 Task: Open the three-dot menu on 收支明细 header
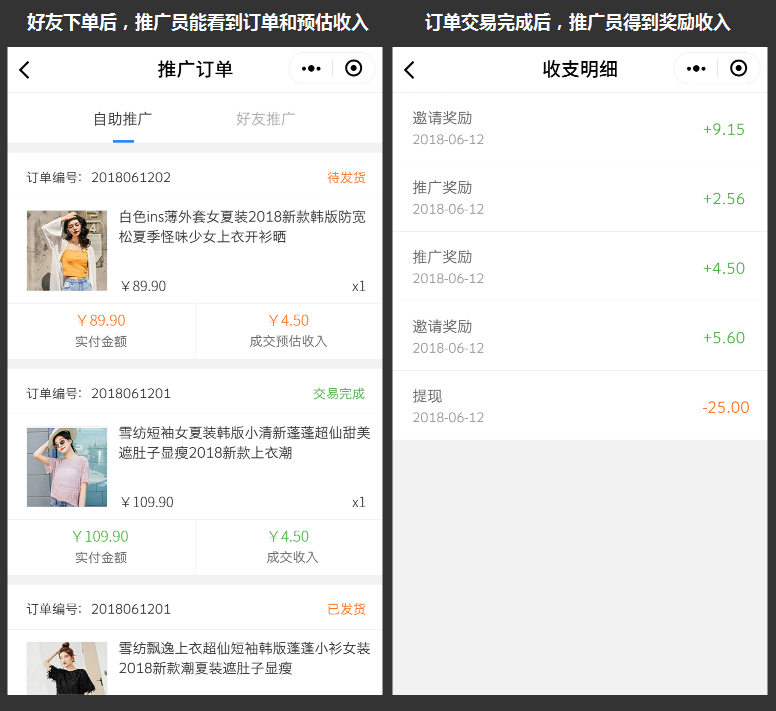(696, 69)
